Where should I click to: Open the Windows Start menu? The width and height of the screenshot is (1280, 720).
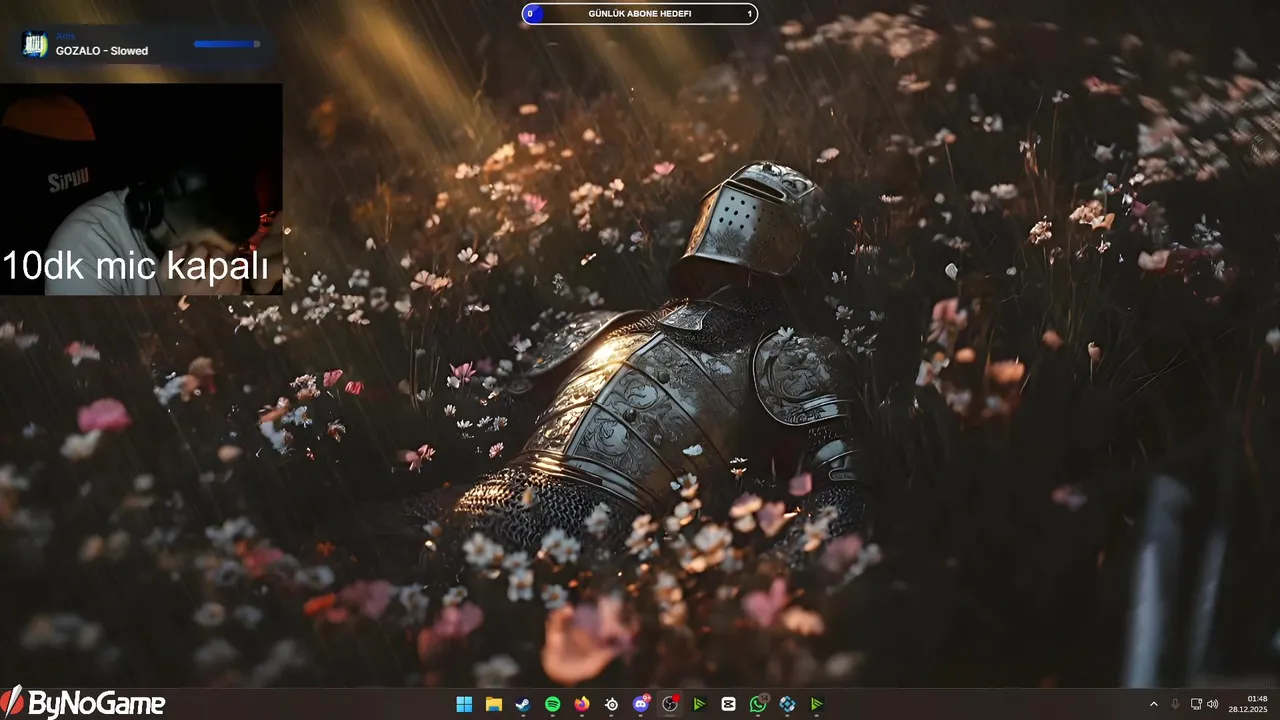464,704
